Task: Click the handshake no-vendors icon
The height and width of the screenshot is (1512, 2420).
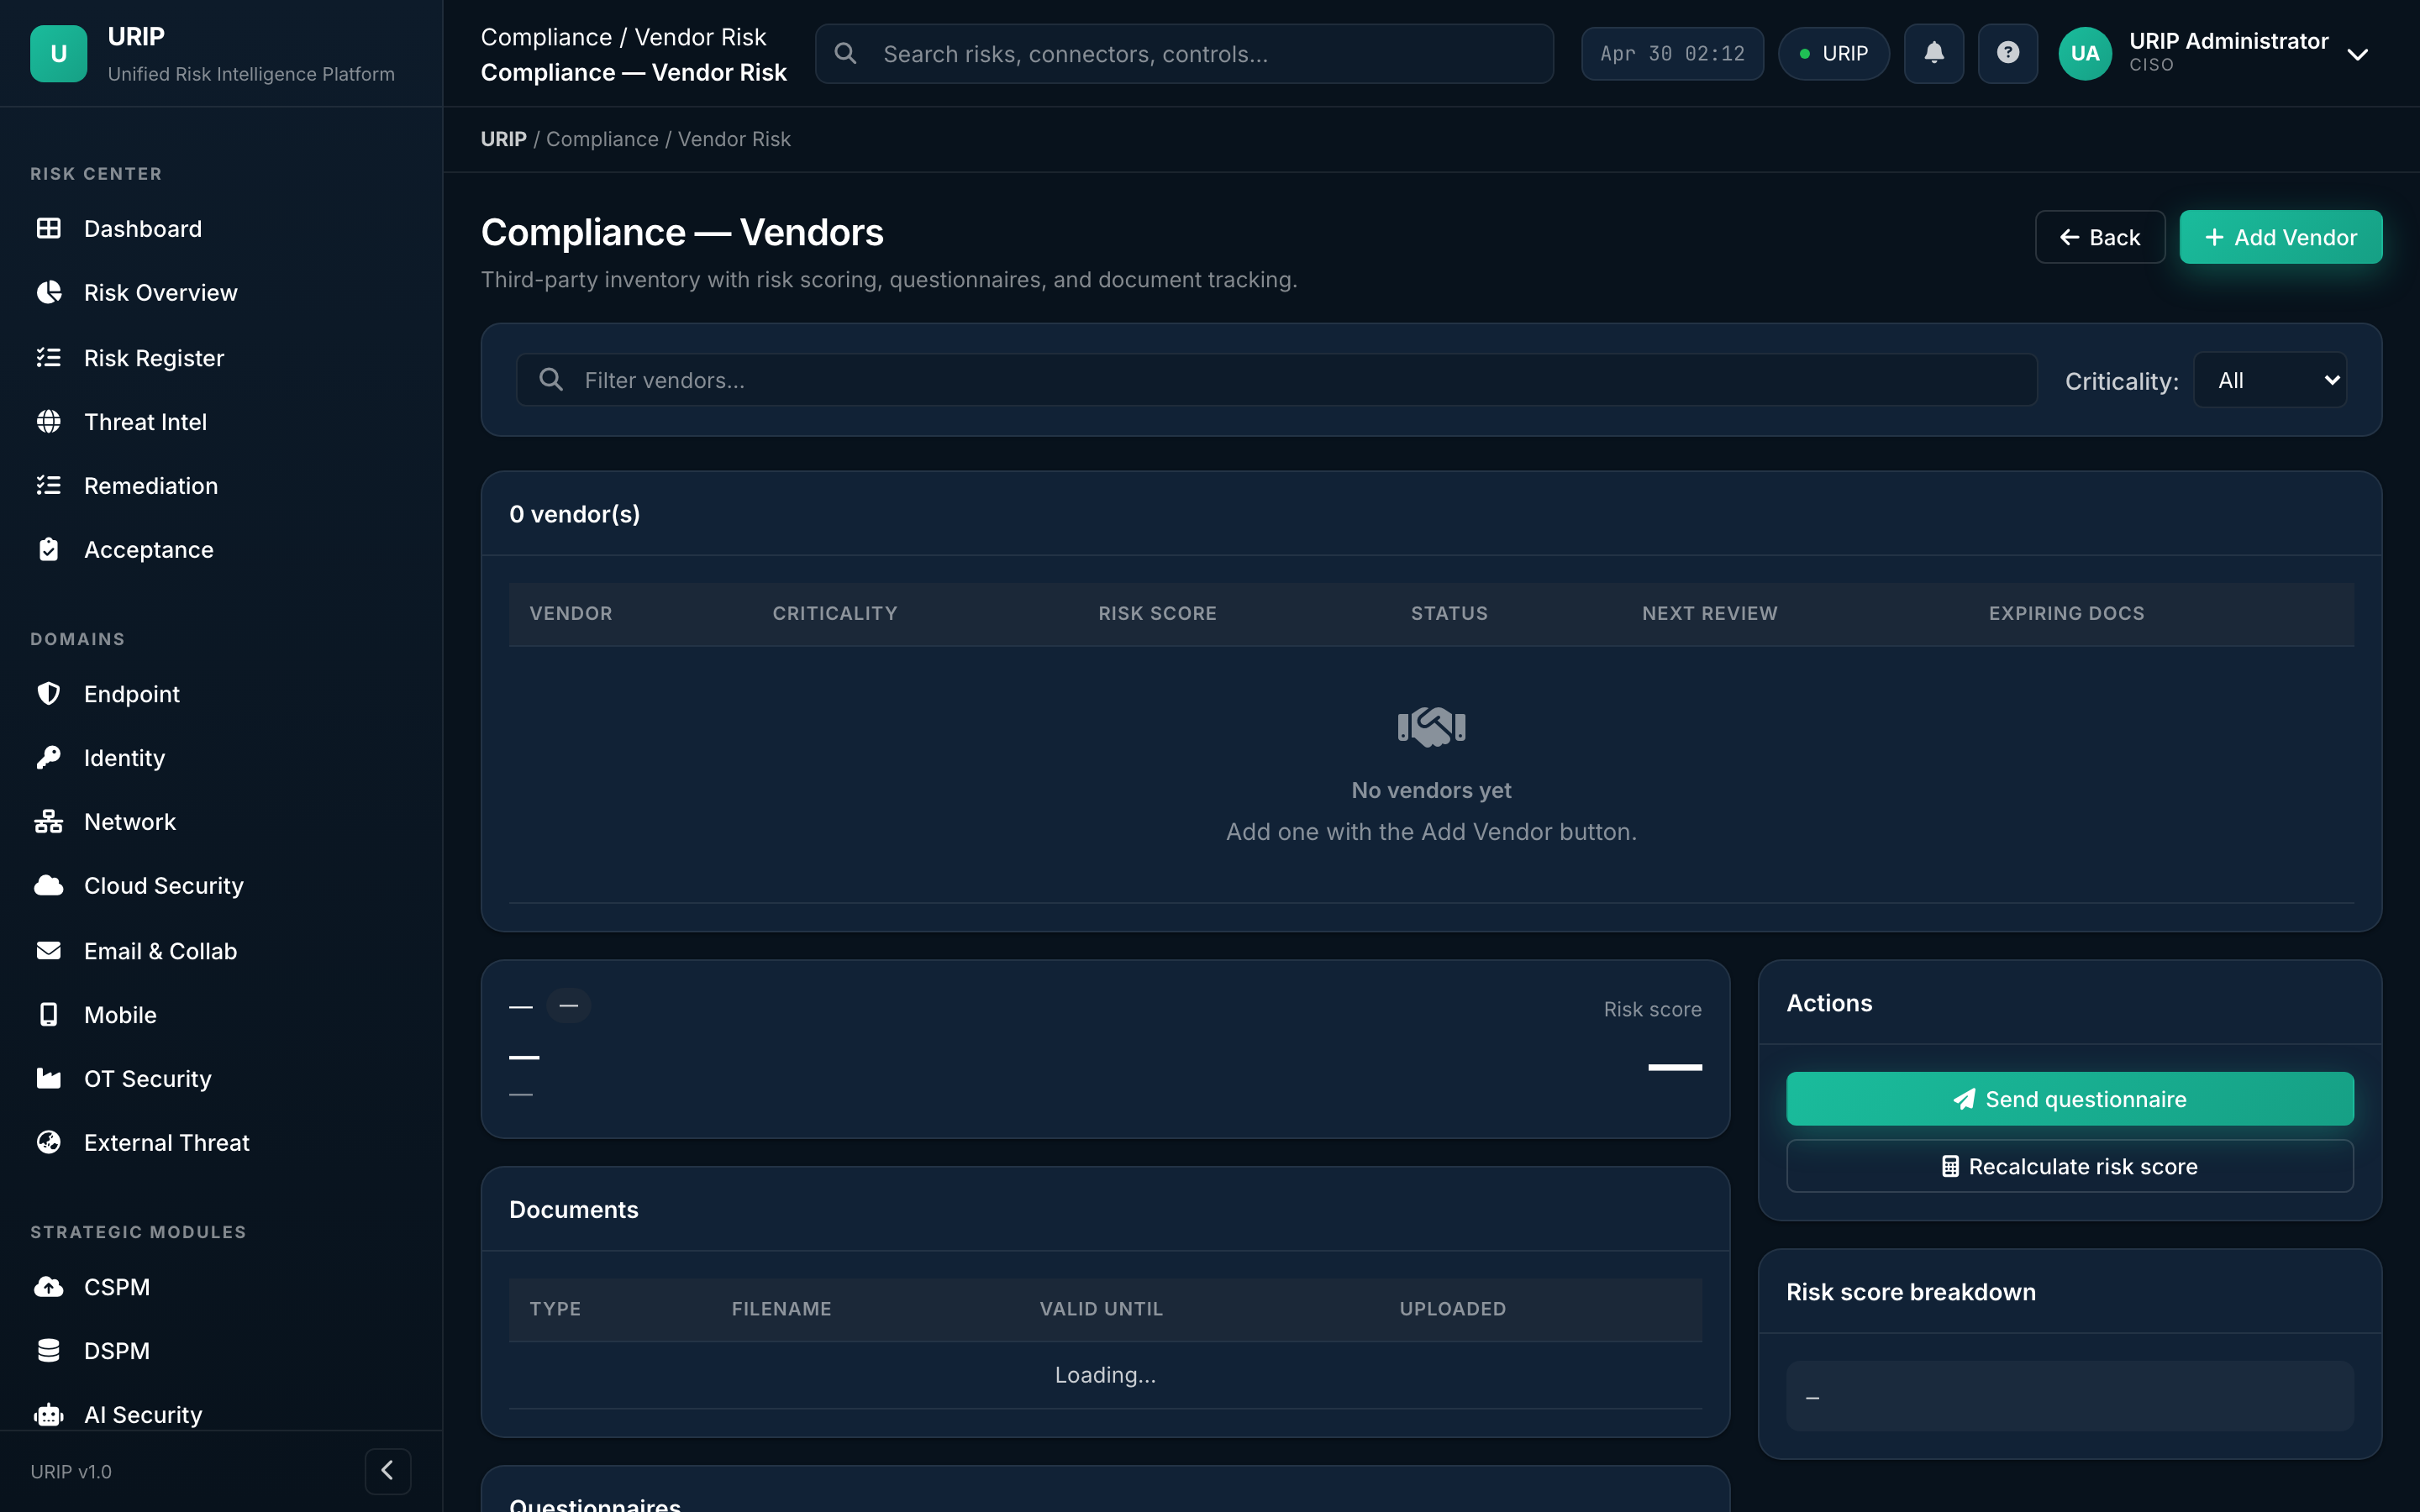Action: (1431, 727)
